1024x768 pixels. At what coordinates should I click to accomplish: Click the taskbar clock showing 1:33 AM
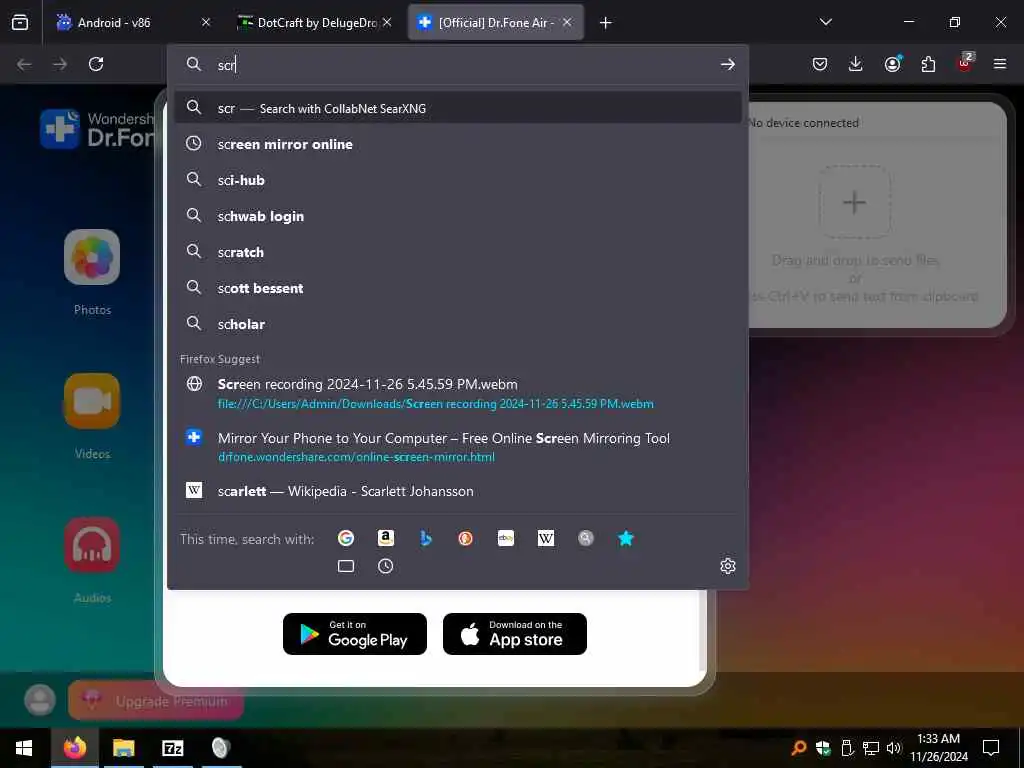click(938, 748)
